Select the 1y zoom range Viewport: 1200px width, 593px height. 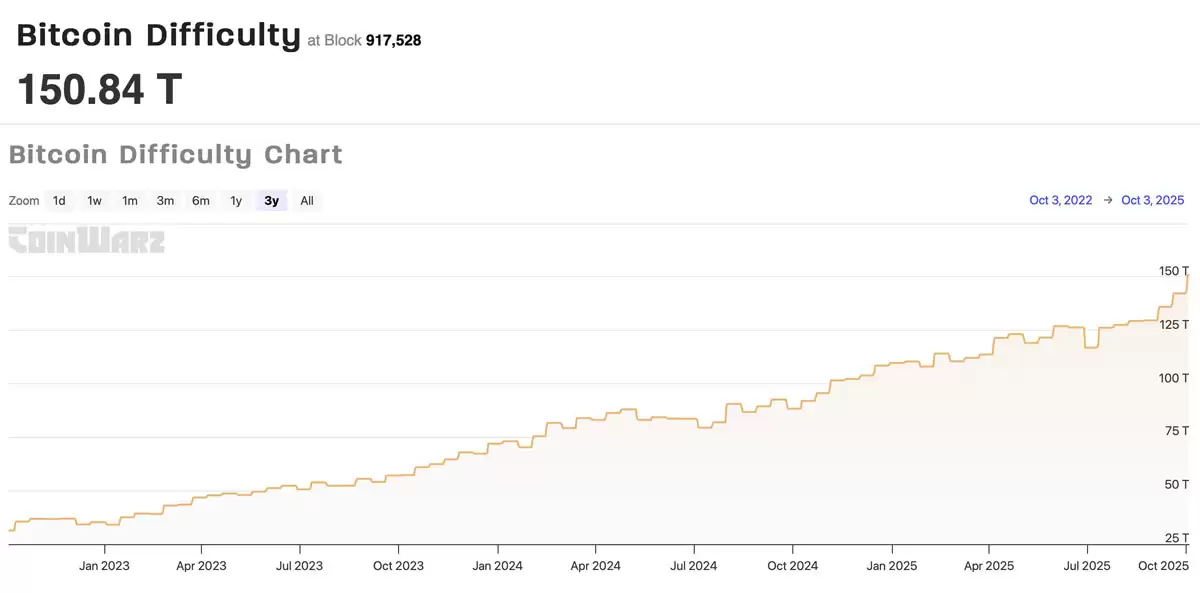click(x=235, y=200)
